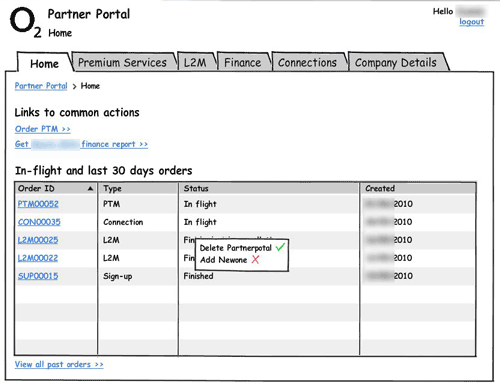Click the Partner Portal title text
The height and width of the screenshot is (386, 500).
click(89, 14)
